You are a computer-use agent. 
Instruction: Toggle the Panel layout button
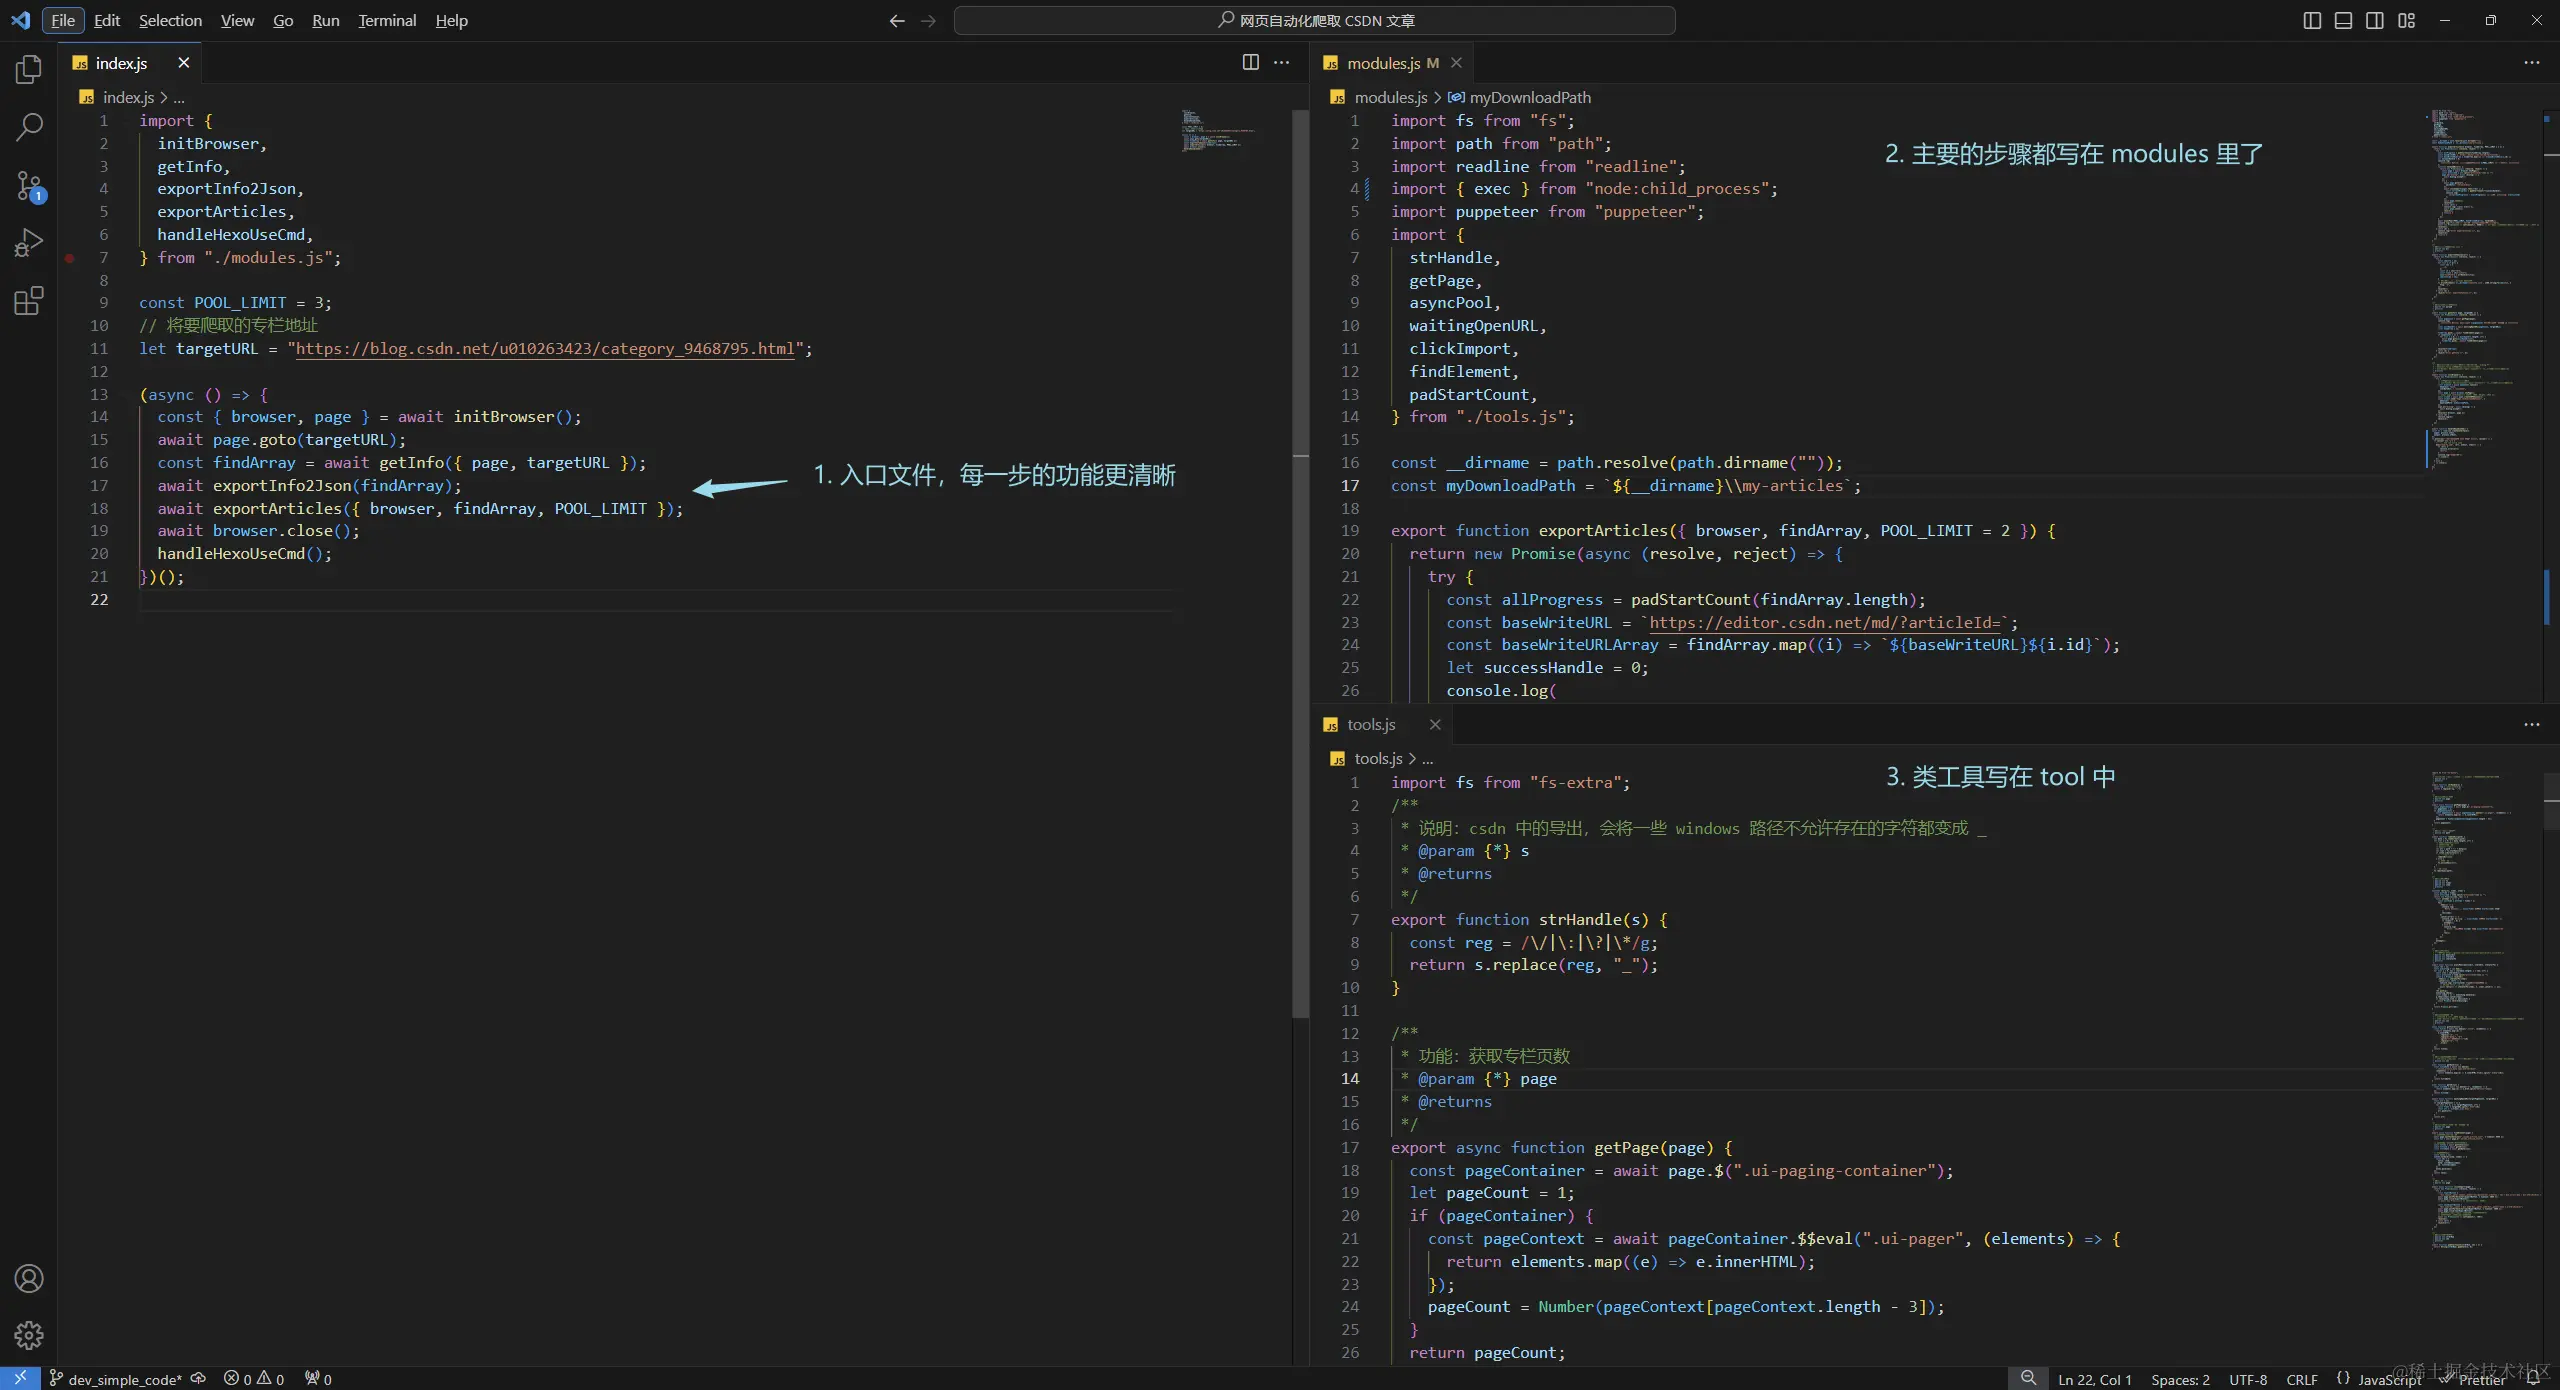(2343, 20)
